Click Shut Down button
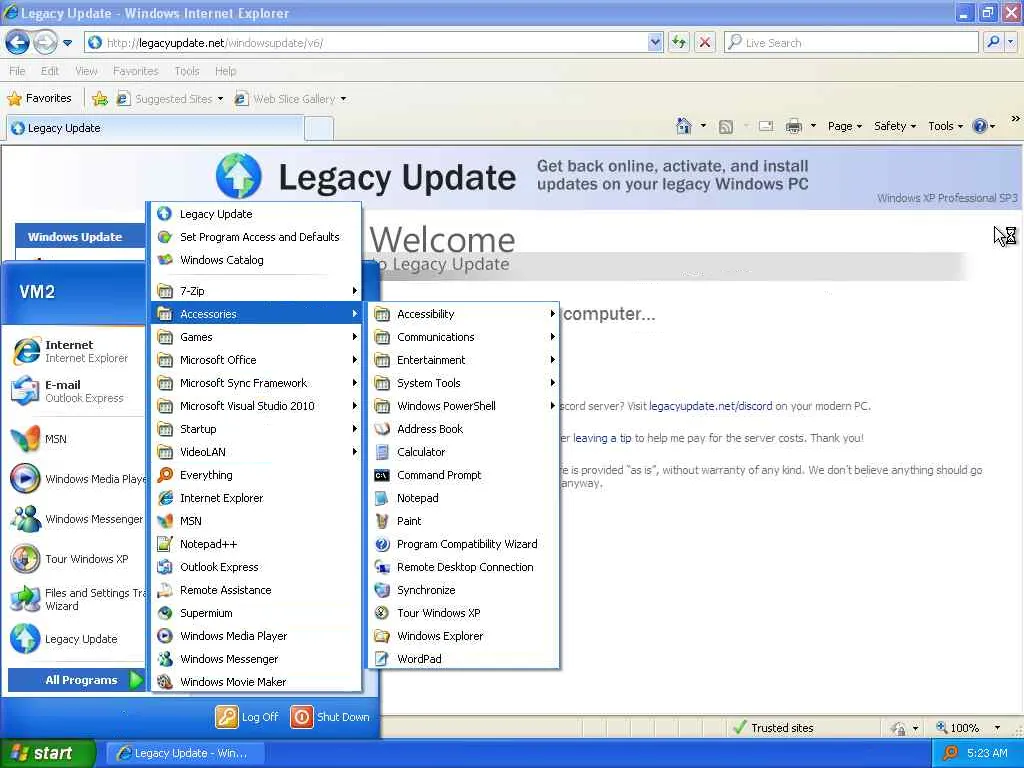 click(330, 716)
